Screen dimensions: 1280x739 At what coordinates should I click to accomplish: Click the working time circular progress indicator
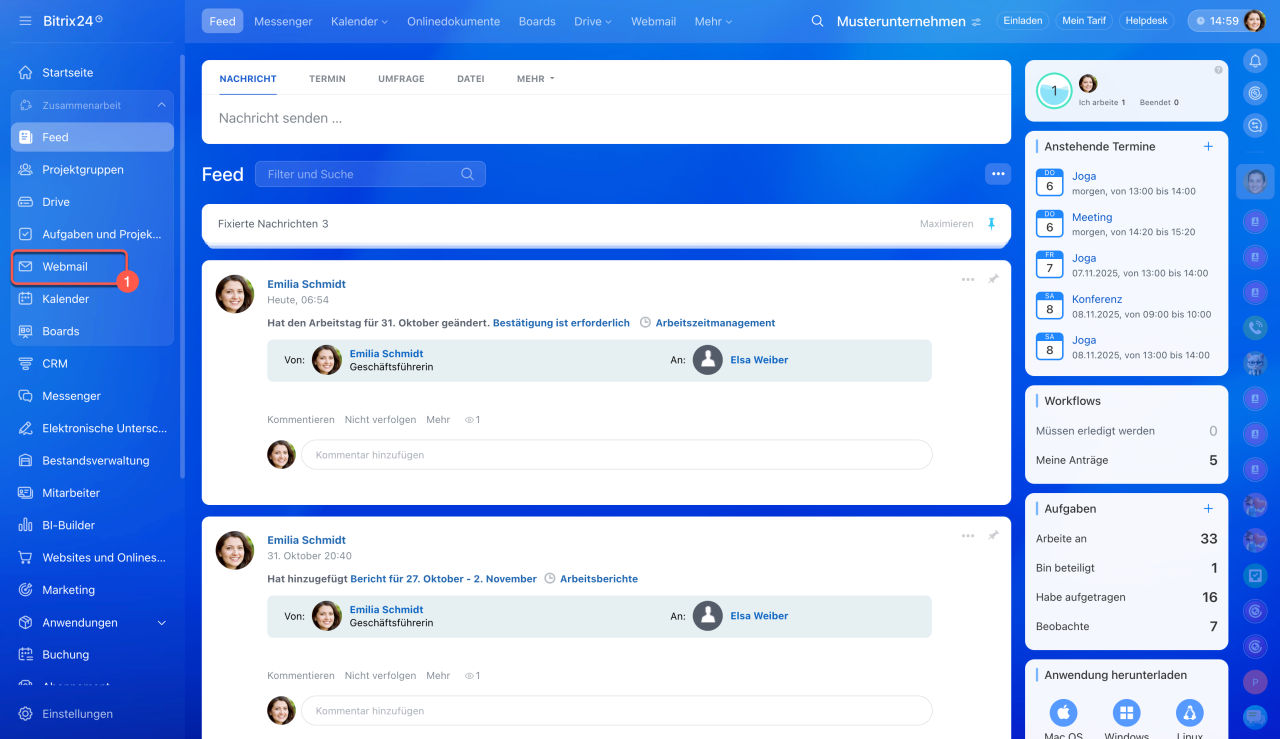click(1054, 91)
